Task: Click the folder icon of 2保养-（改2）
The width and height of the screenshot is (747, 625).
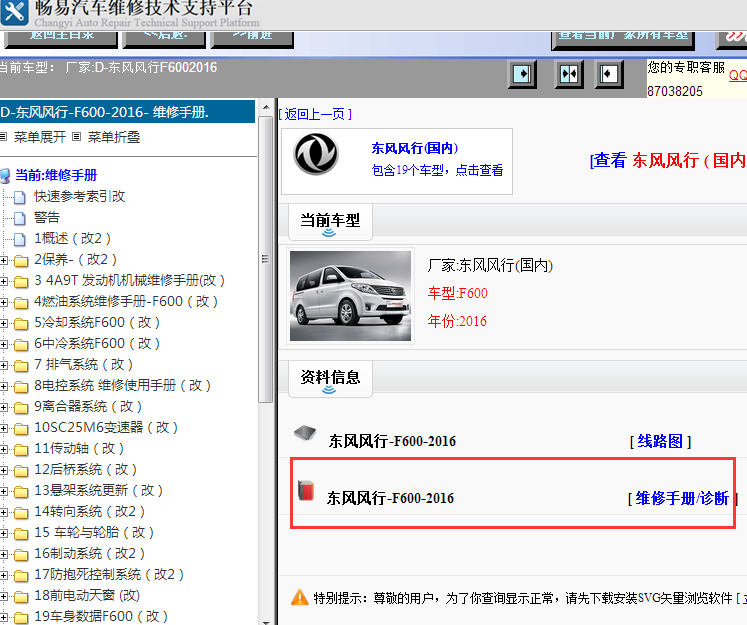Action: tap(20, 261)
